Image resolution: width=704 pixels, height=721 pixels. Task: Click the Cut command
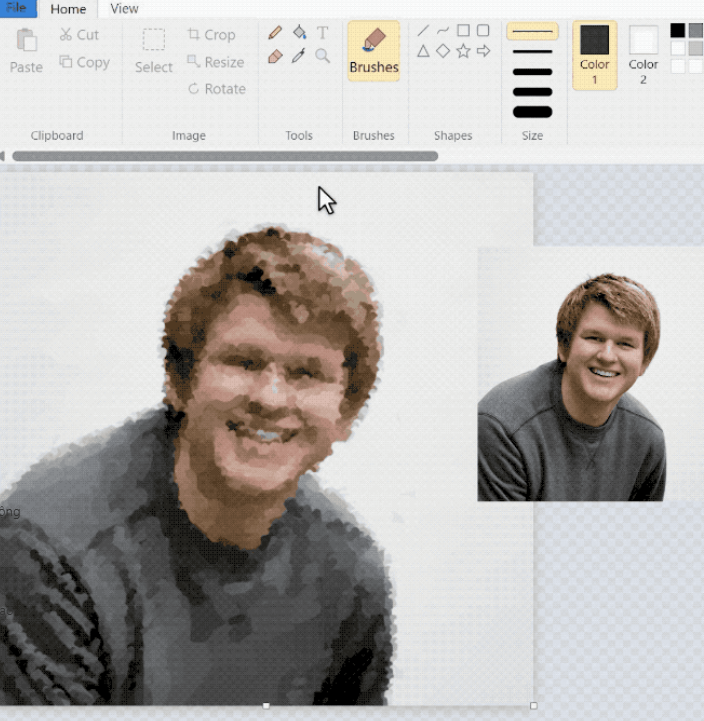click(79, 34)
